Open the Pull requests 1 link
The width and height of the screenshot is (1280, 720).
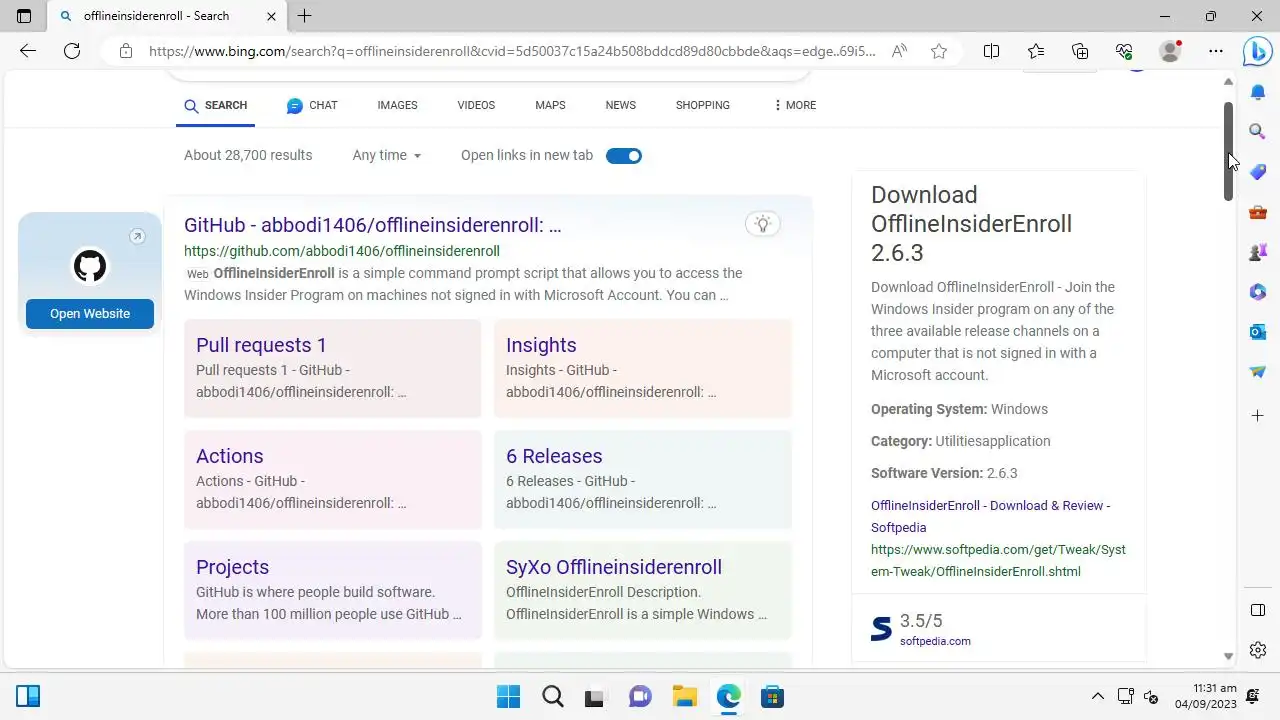[261, 345]
